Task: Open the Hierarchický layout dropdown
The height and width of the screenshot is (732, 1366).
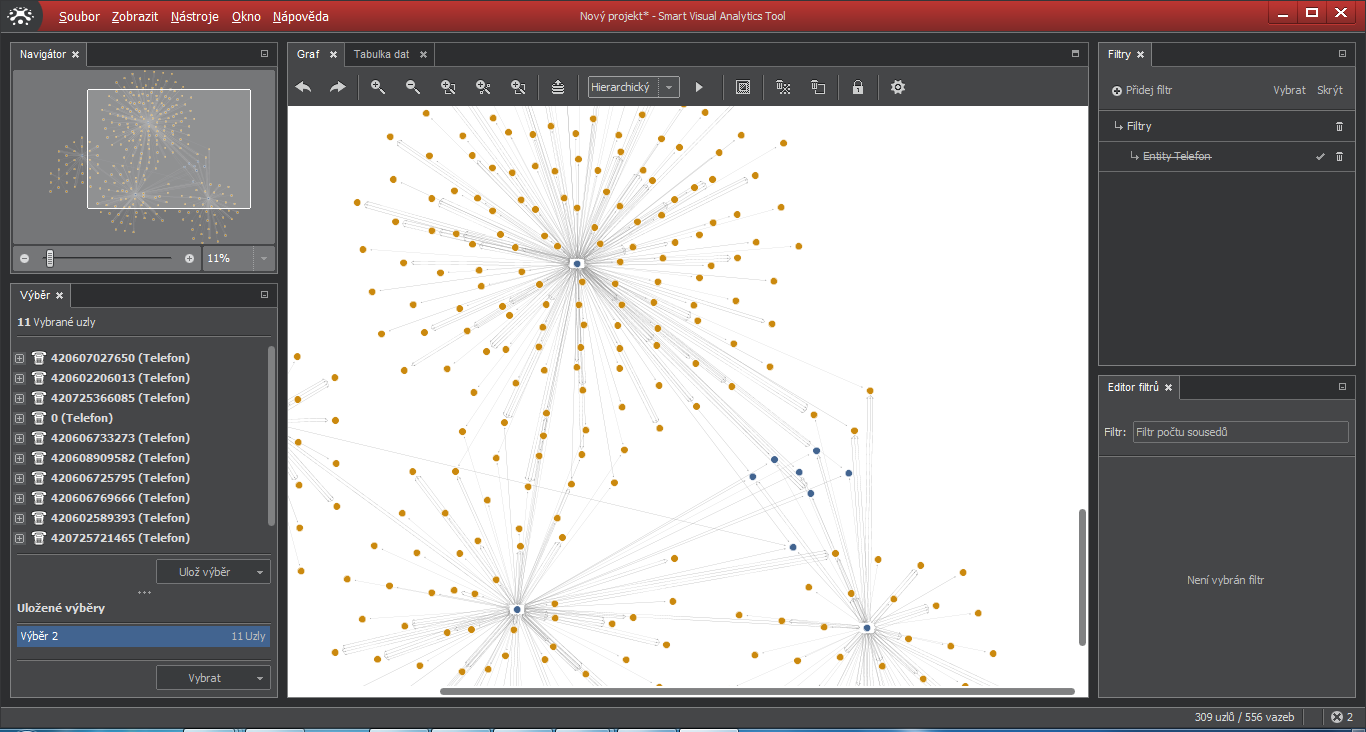Action: pos(670,88)
